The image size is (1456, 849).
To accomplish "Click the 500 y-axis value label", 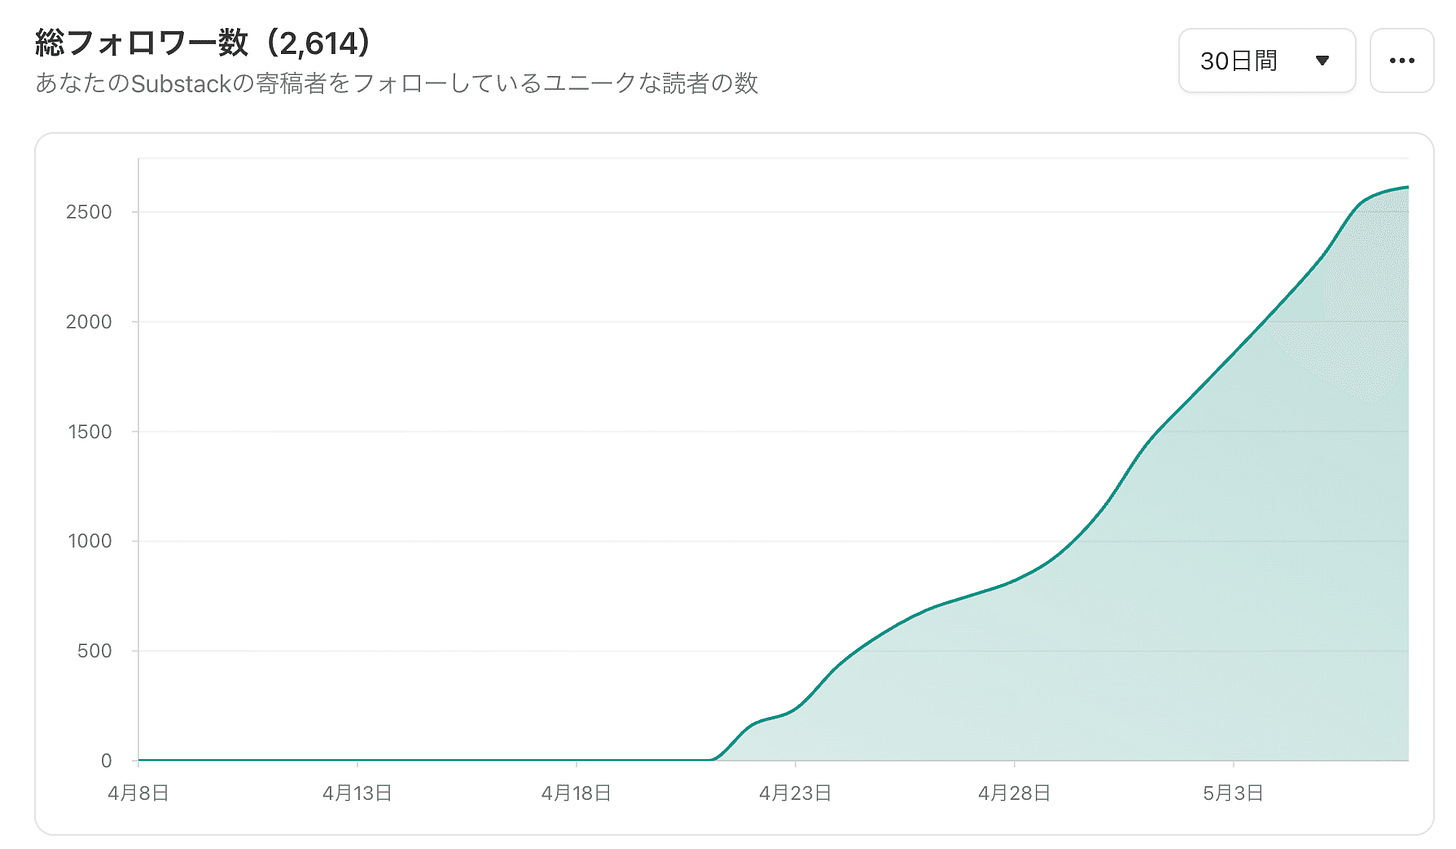I will (x=95, y=651).
